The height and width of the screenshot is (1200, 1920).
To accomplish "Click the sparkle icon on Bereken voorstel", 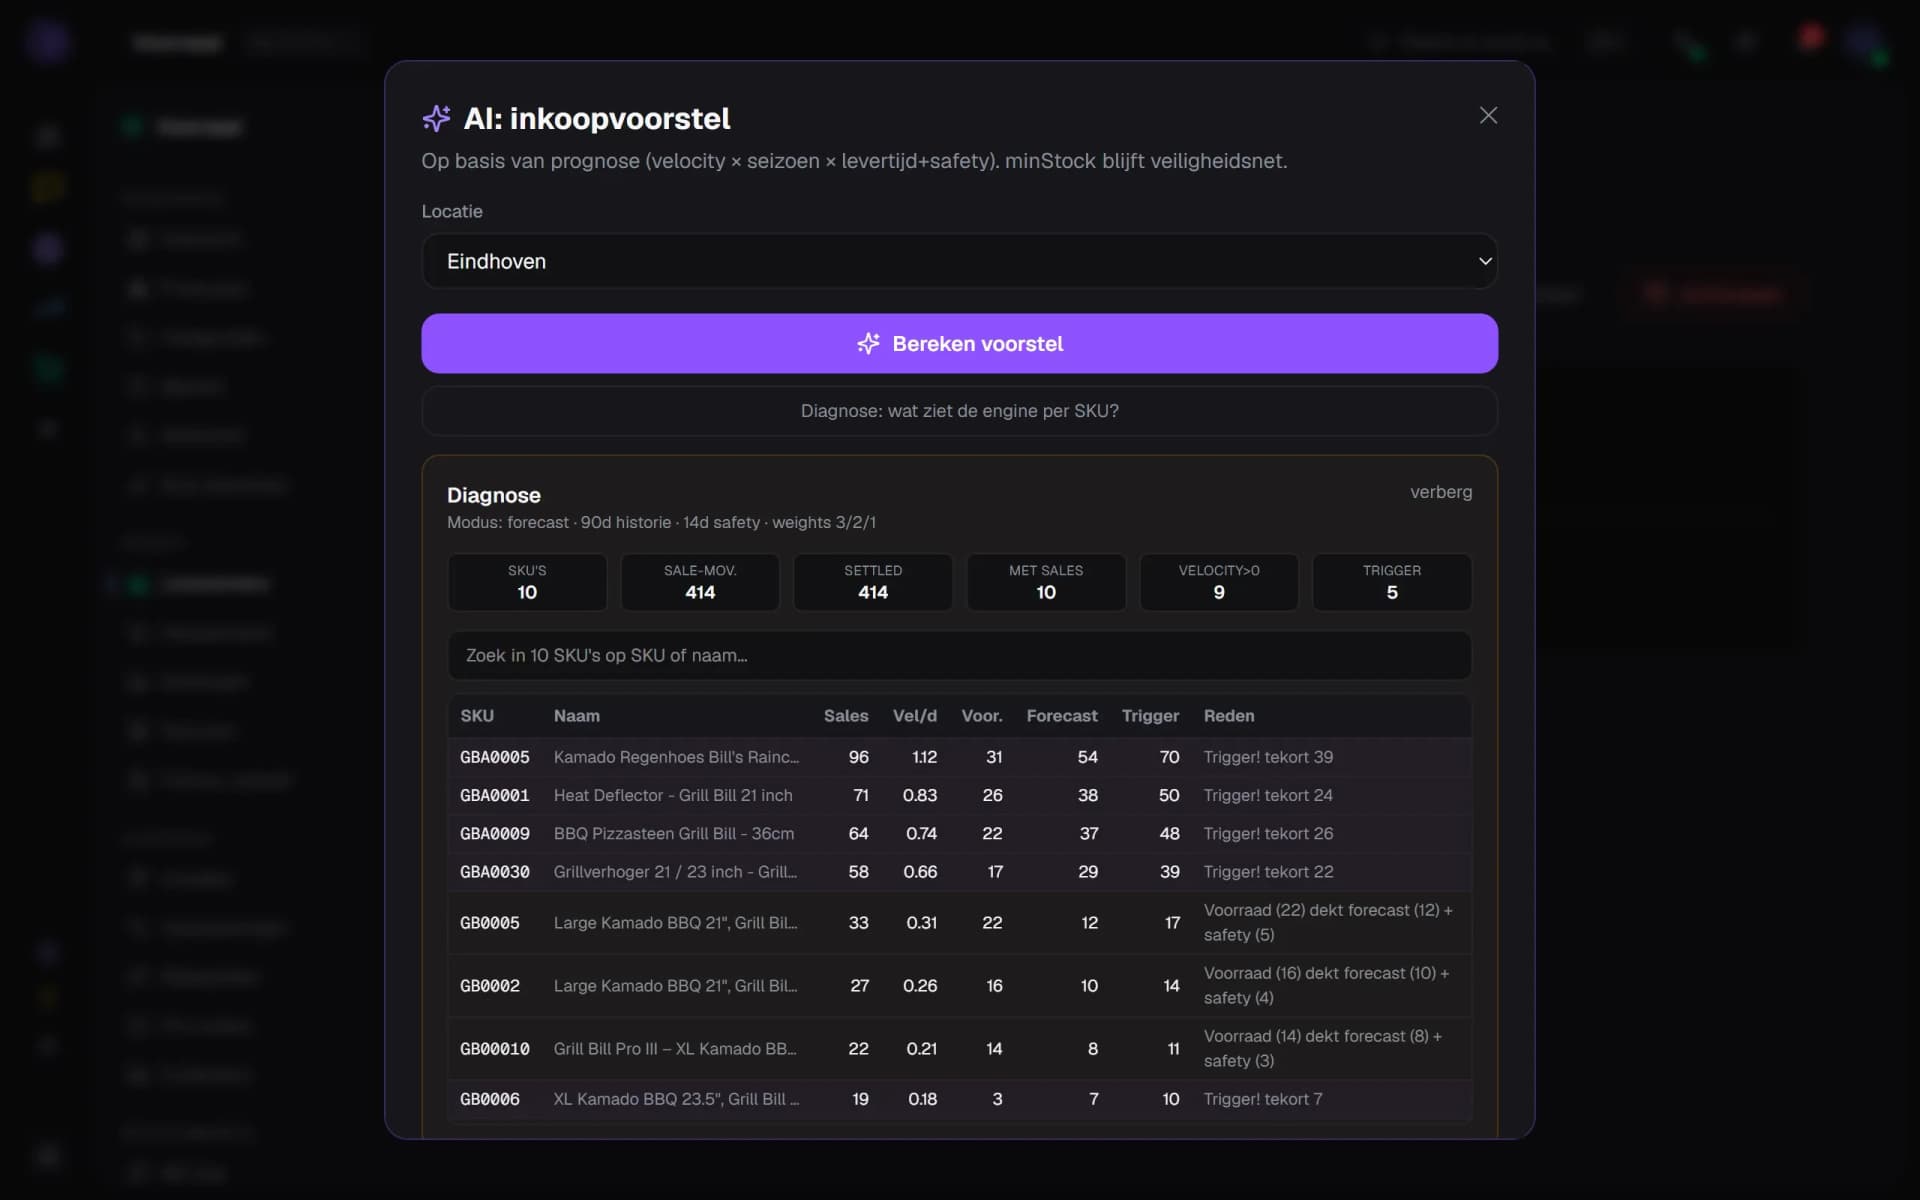I will point(868,343).
